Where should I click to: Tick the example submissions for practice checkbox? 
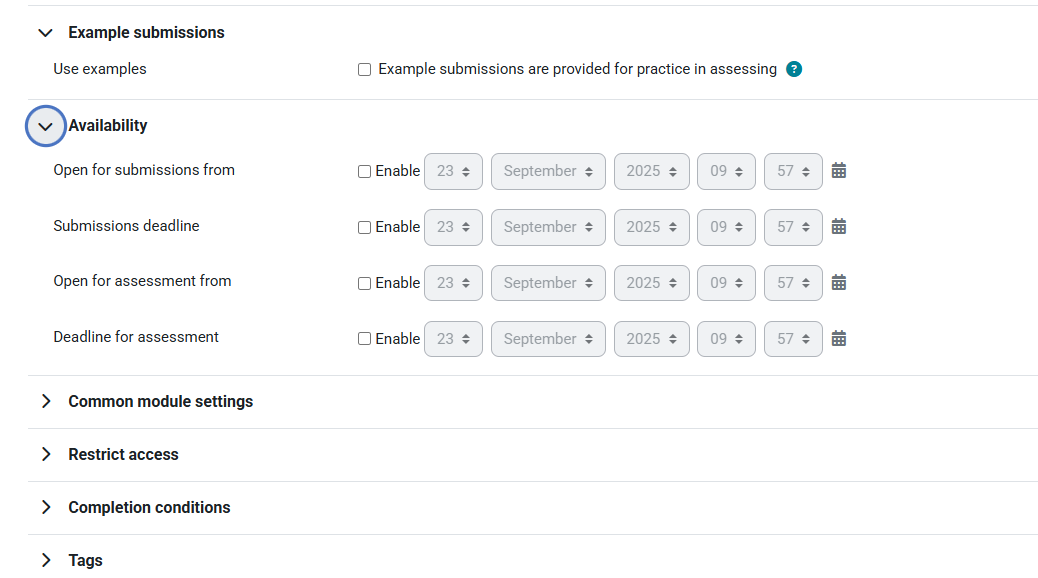[x=365, y=70]
